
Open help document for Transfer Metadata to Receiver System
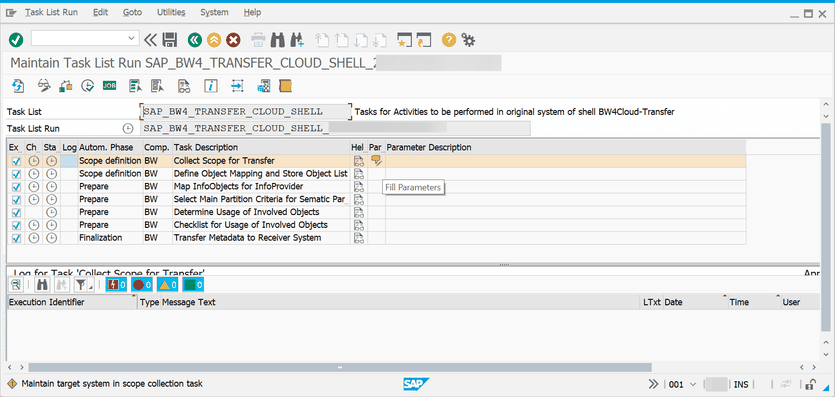click(359, 238)
